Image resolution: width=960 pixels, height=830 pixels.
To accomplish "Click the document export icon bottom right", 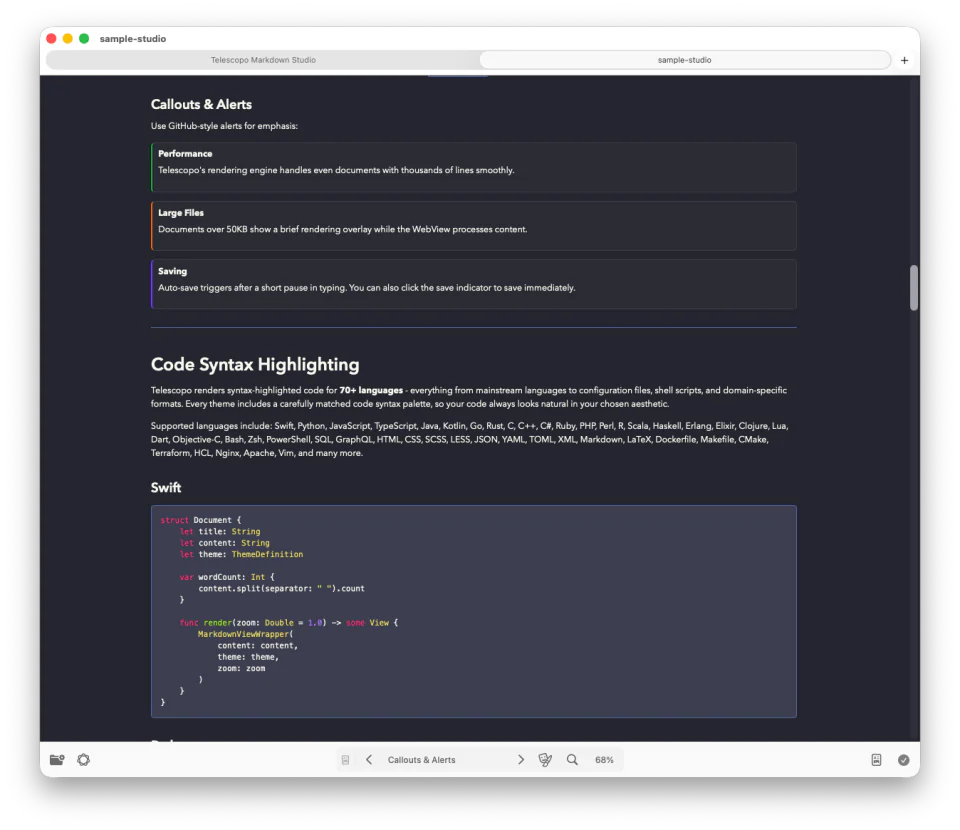I will tap(876, 760).
